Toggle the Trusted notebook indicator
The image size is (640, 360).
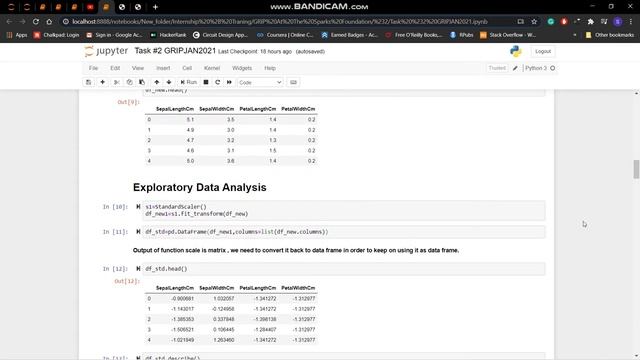(497, 68)
